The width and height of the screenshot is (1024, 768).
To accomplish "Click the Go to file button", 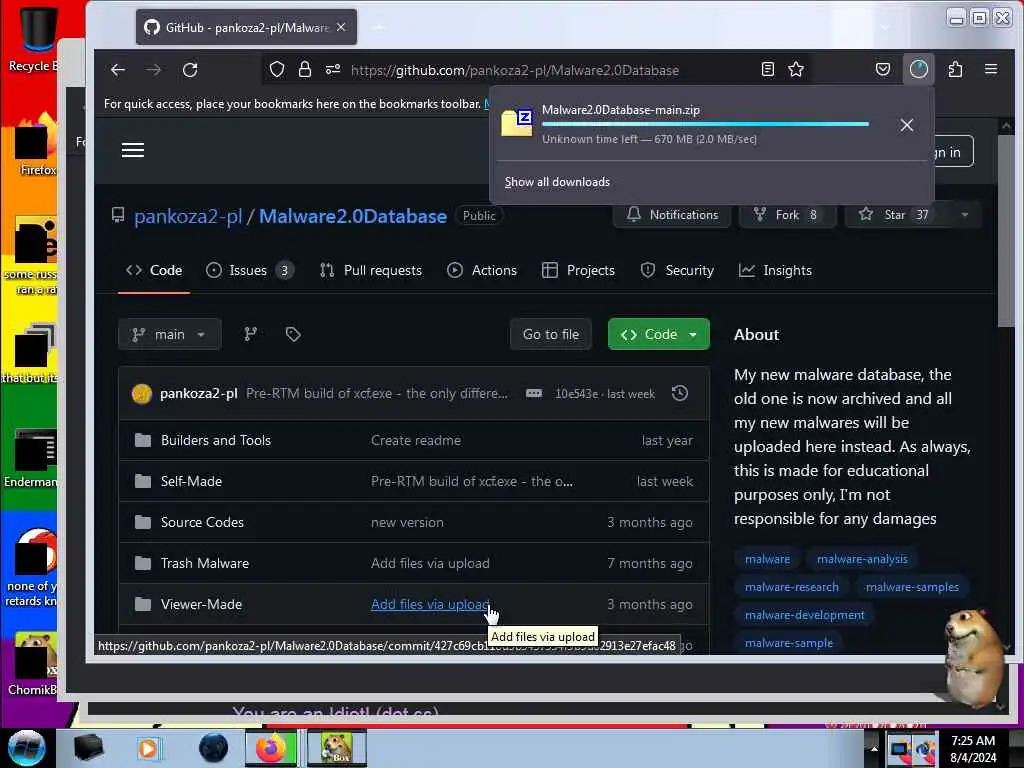I will coord(551,334).
